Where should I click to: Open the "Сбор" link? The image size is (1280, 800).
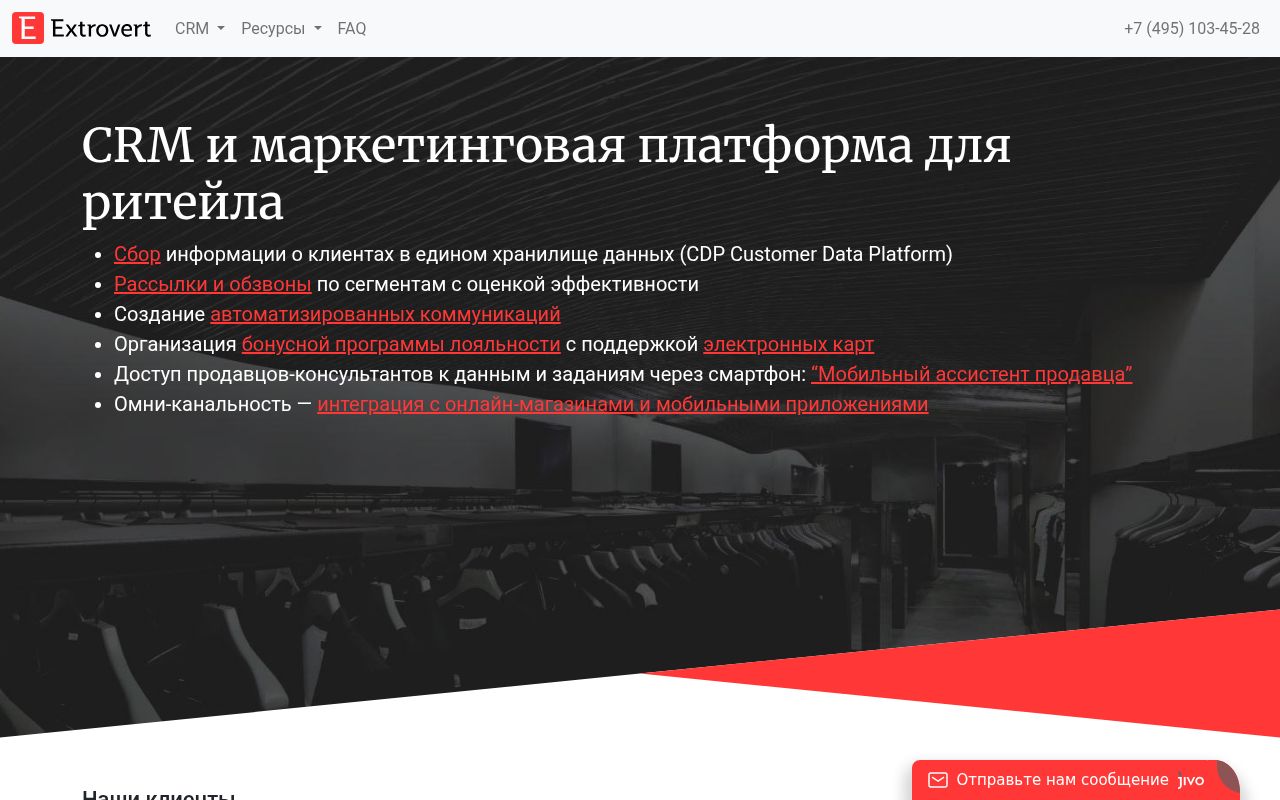click(137, 254)
